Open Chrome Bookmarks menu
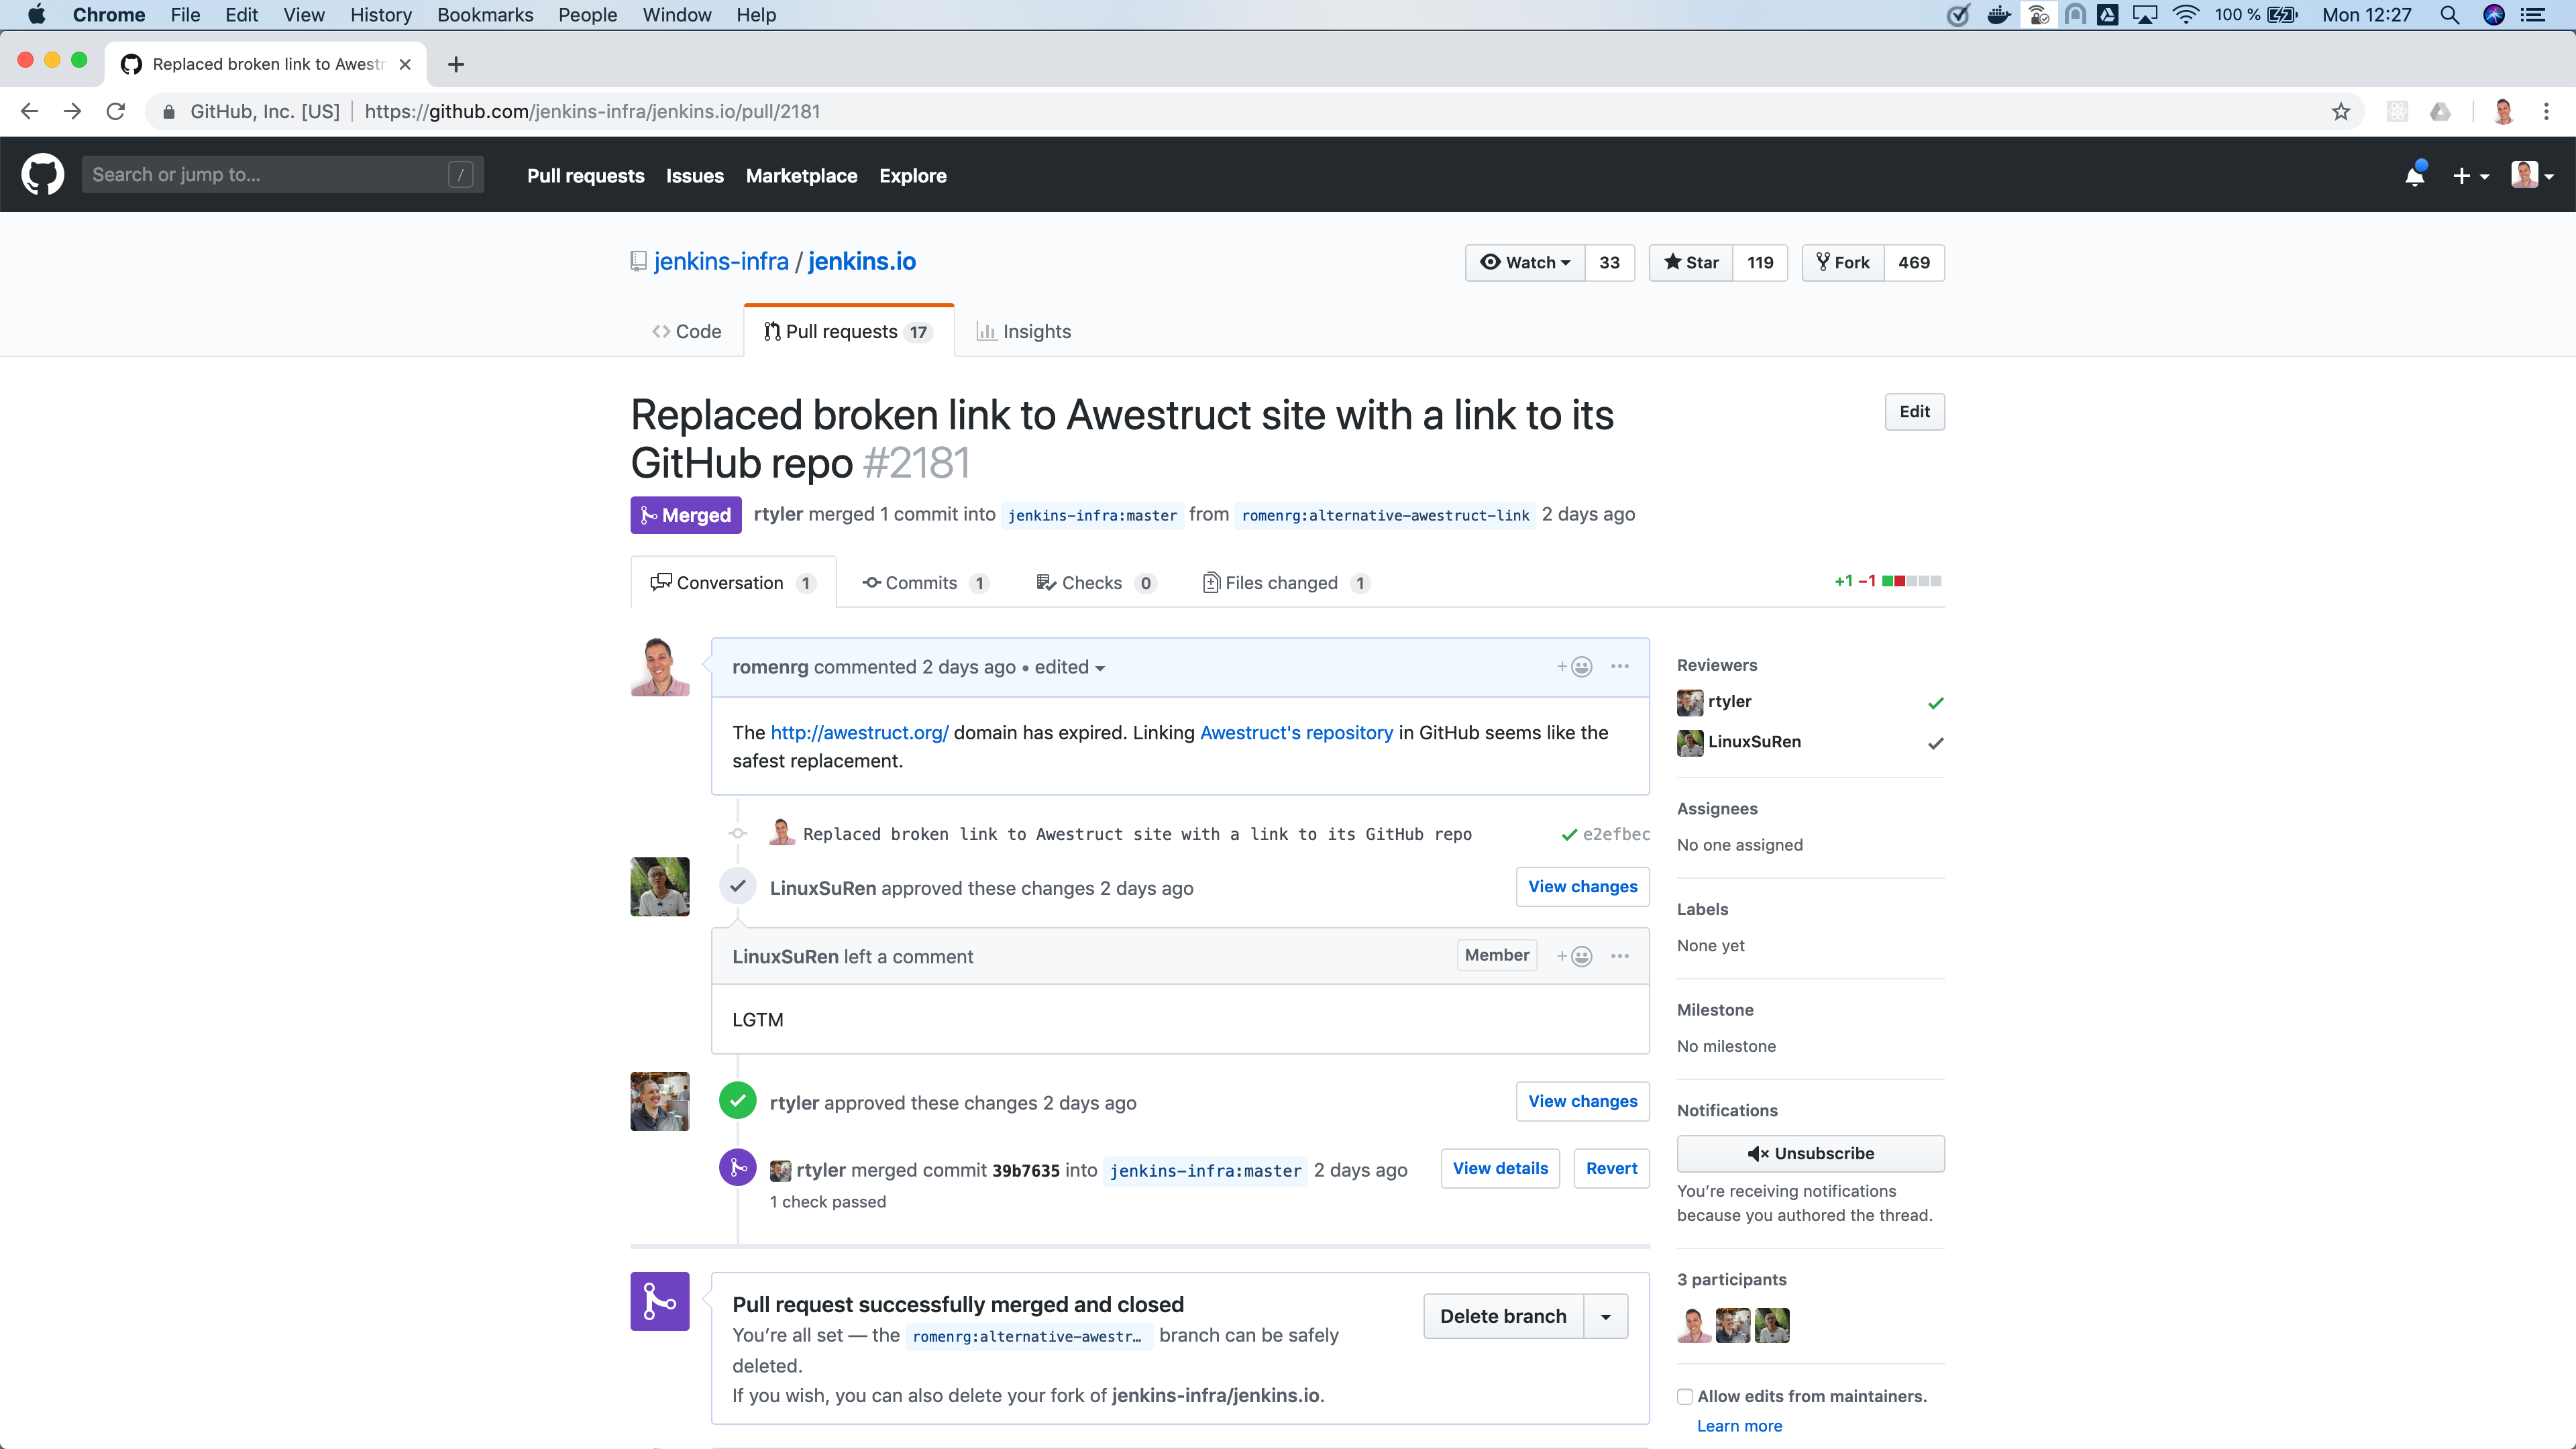Viewport: 2576px width, 1449px height. point(485,15)
